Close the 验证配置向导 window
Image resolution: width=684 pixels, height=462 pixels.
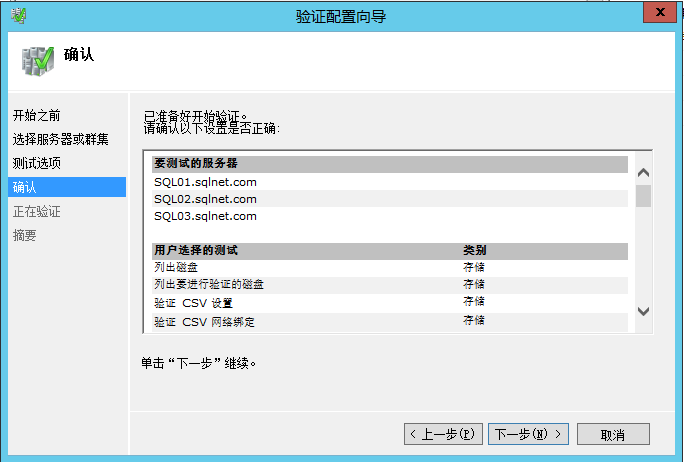[x=660, y=12]
